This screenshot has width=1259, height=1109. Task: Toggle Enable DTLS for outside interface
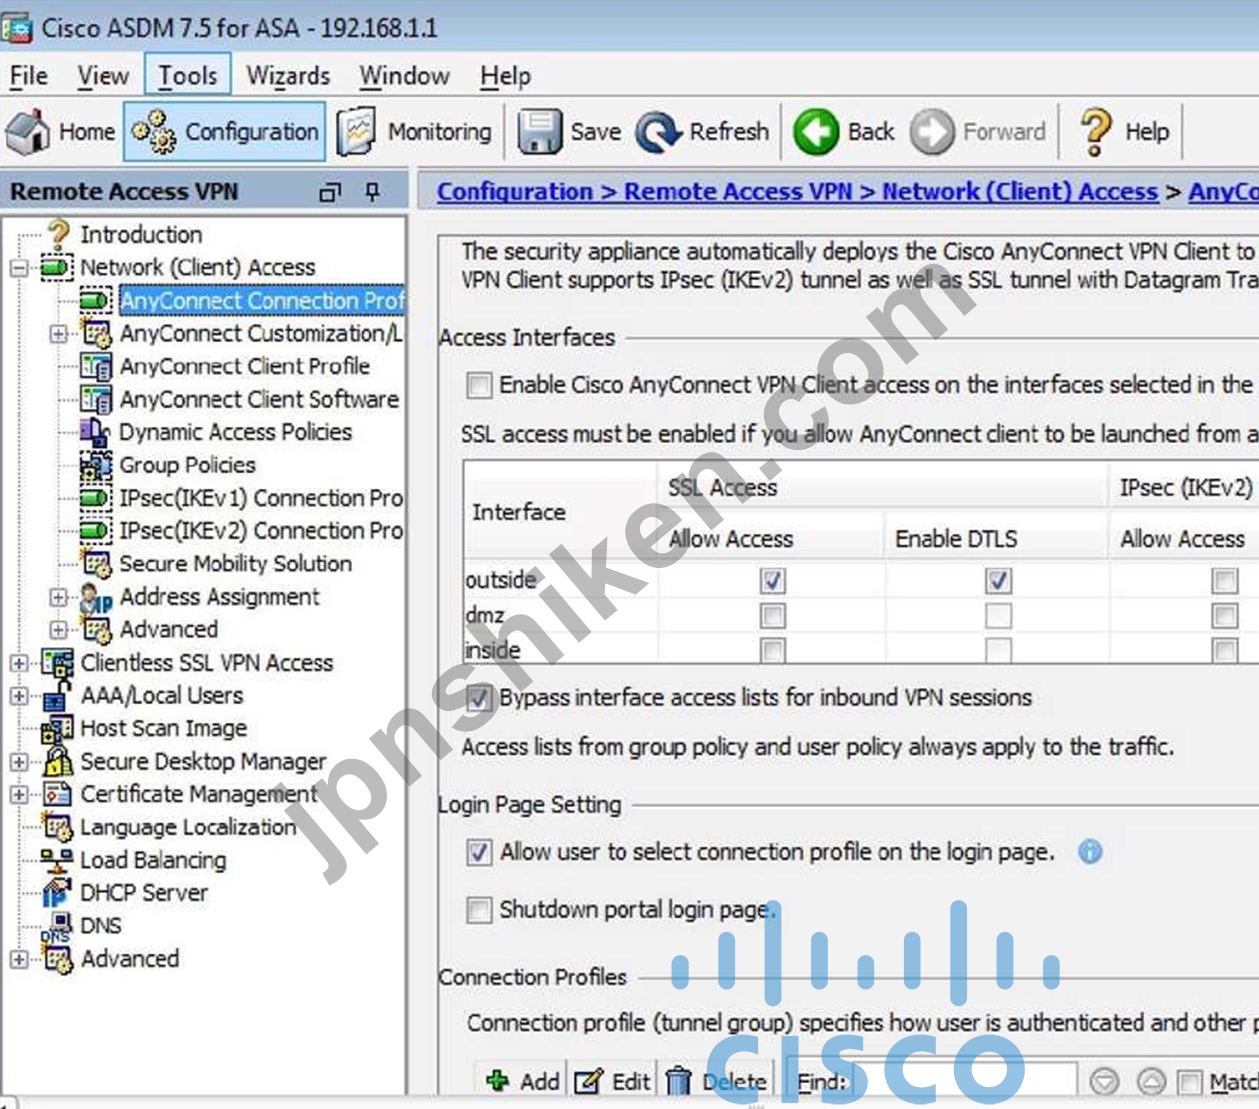click(998, 581)
